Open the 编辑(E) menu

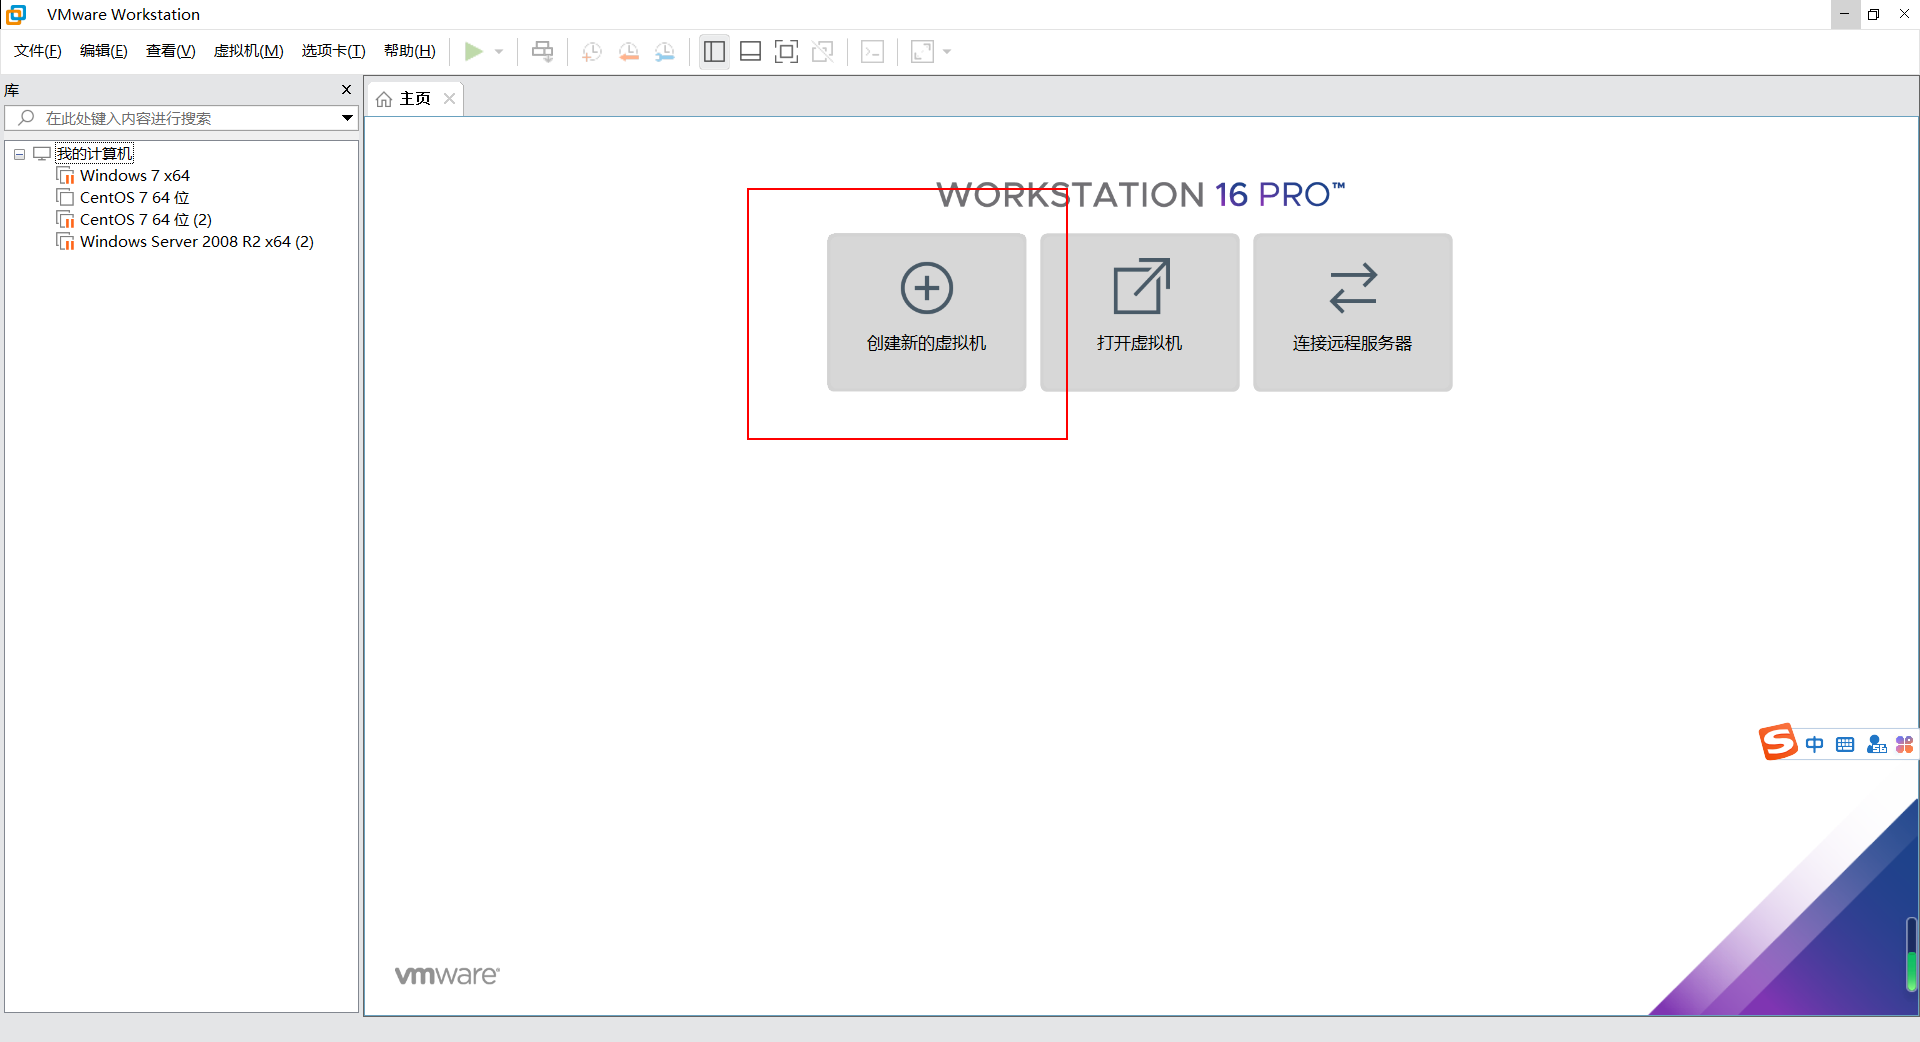pos(104,51)
